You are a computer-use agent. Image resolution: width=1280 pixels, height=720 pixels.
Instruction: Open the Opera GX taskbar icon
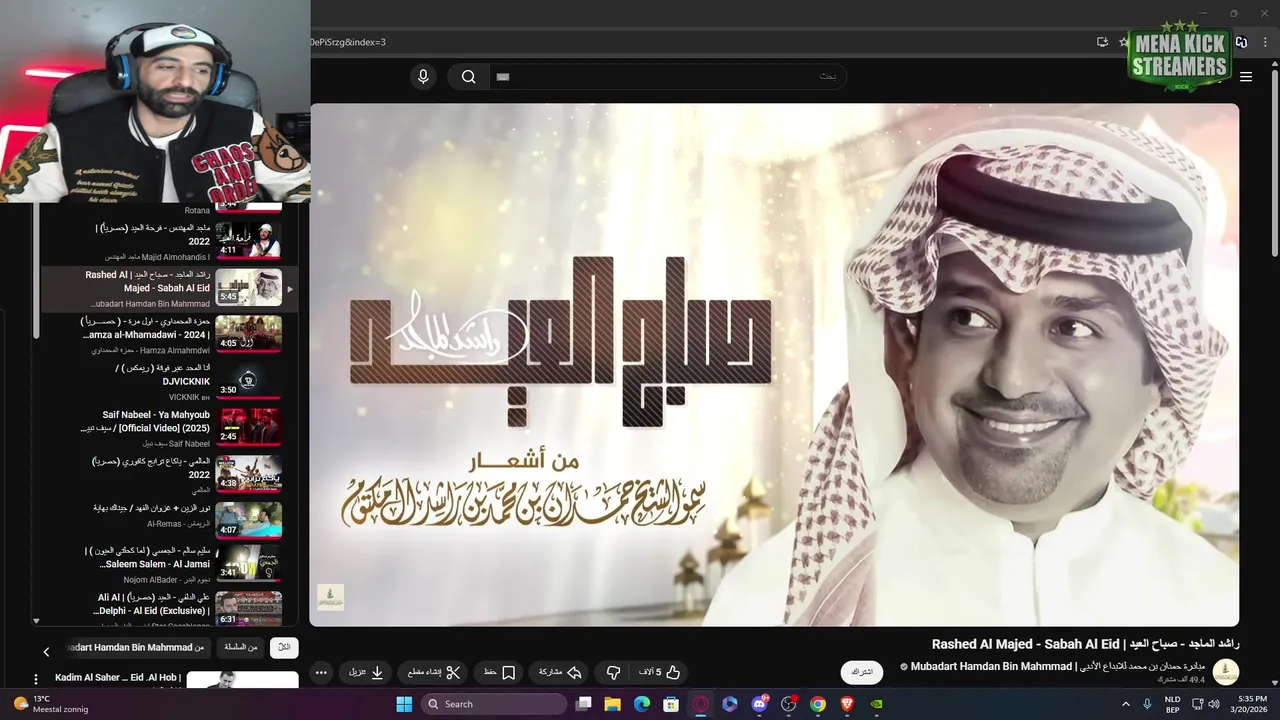pyautogui.click(x=701, y=704)
